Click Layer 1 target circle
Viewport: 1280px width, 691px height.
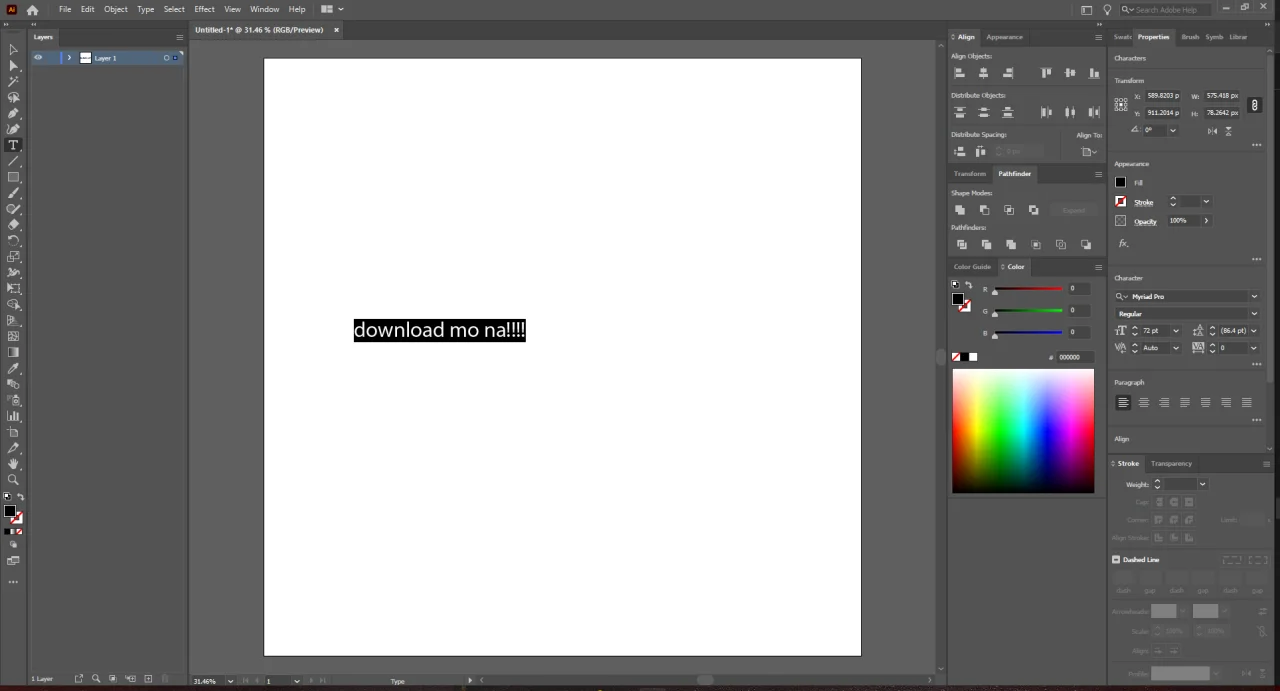click(166, 58)
